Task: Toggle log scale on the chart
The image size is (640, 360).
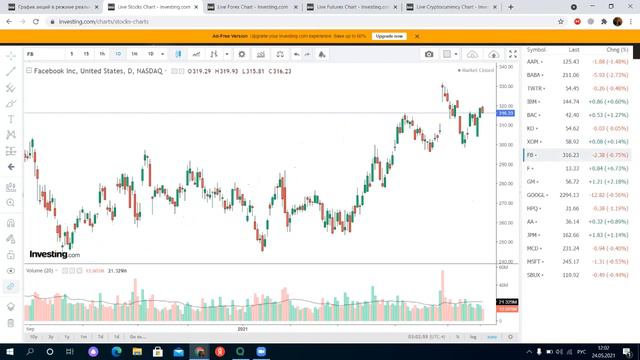Action: (473, 337)
